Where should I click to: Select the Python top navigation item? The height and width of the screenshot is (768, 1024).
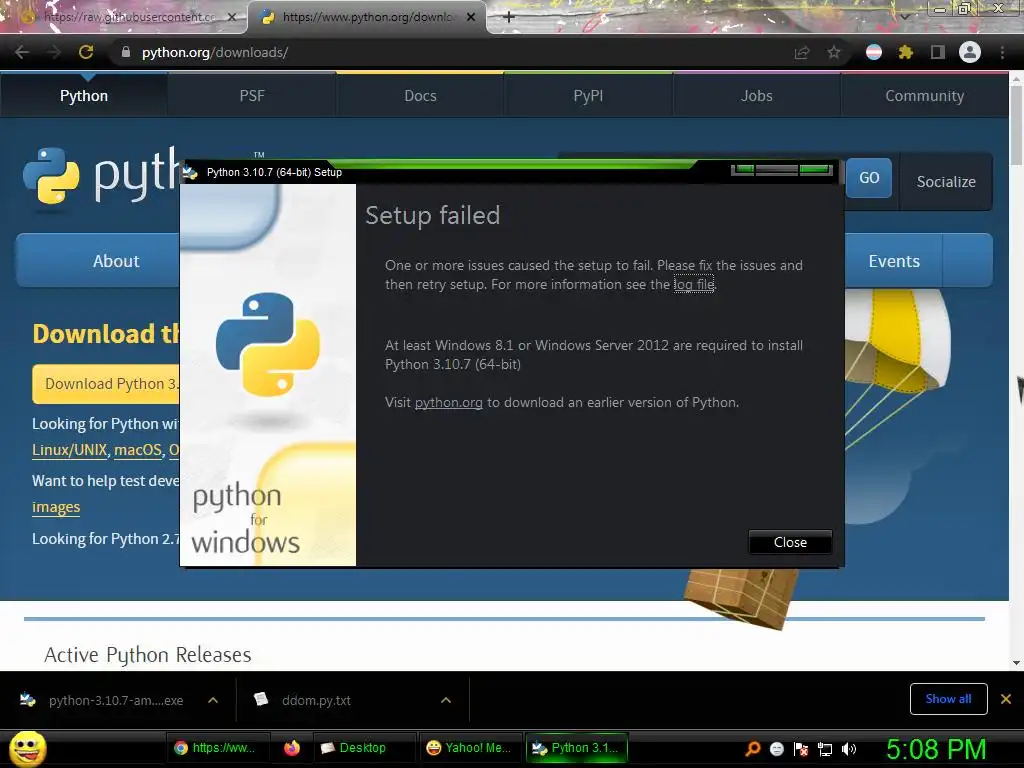(x=84, y=95)
